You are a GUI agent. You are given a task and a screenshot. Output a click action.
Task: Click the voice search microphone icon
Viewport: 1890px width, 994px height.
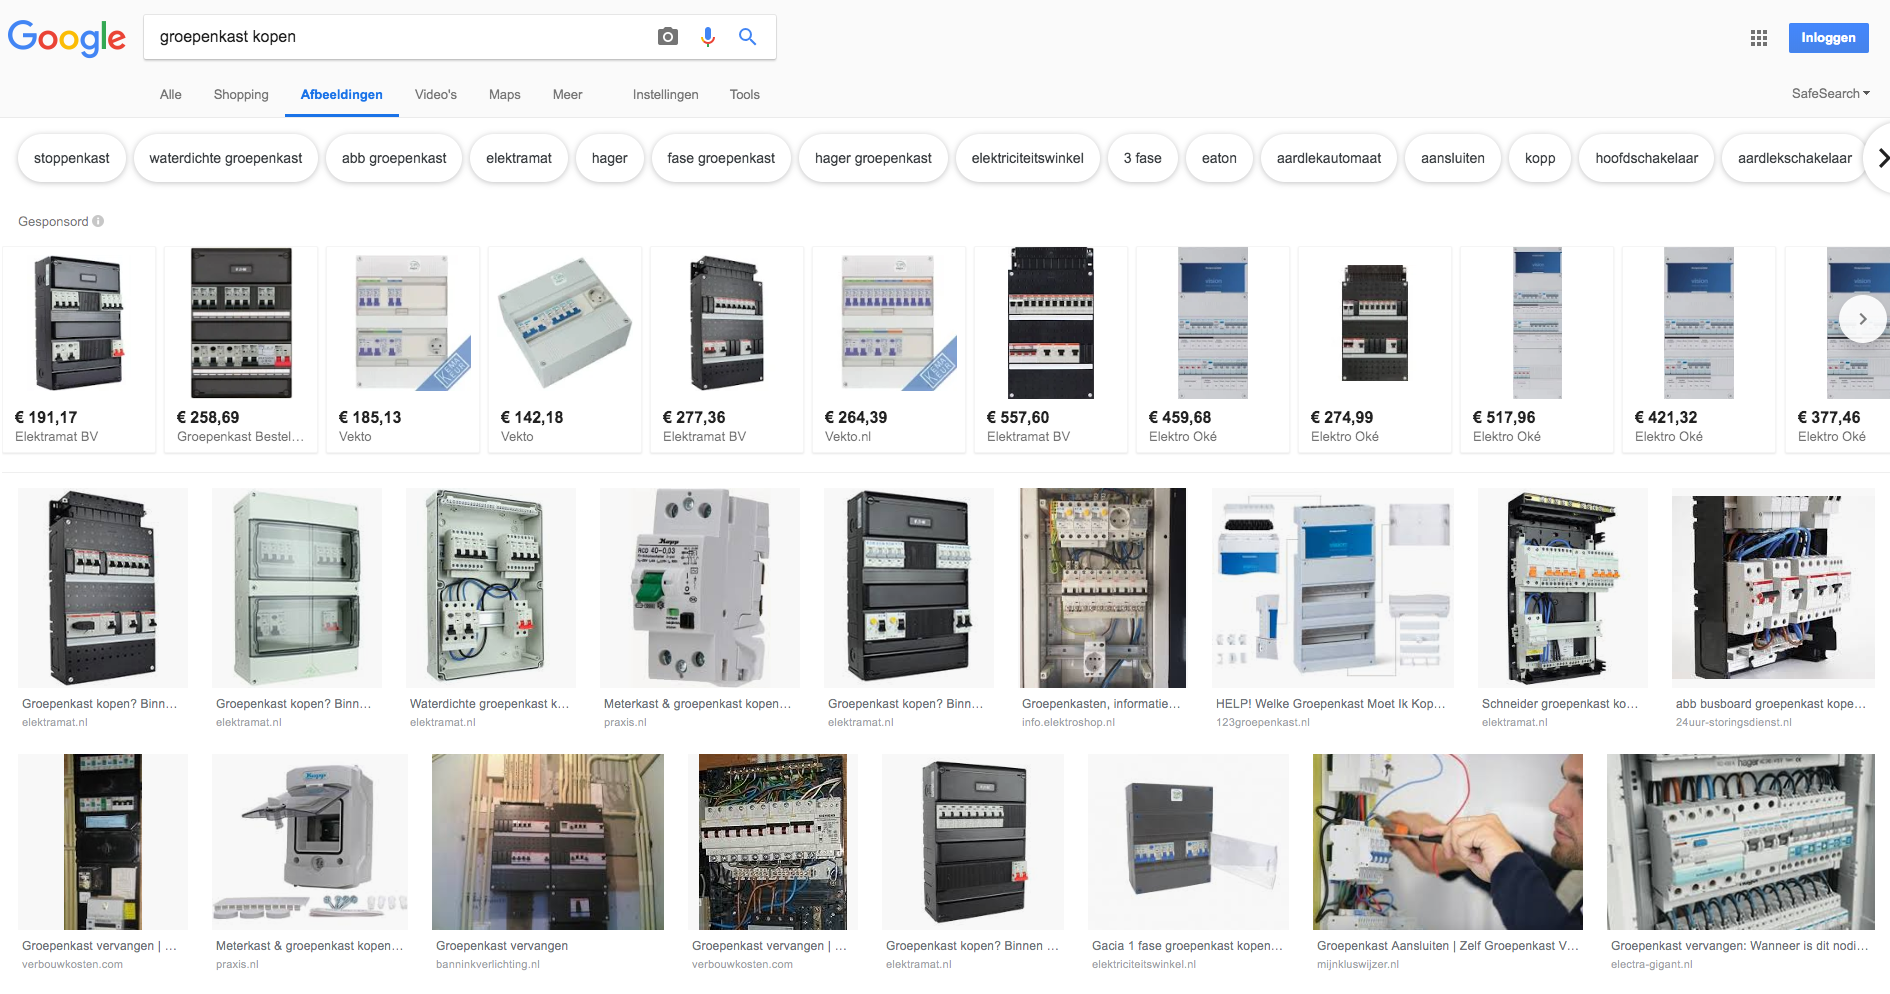coord(708,37)
